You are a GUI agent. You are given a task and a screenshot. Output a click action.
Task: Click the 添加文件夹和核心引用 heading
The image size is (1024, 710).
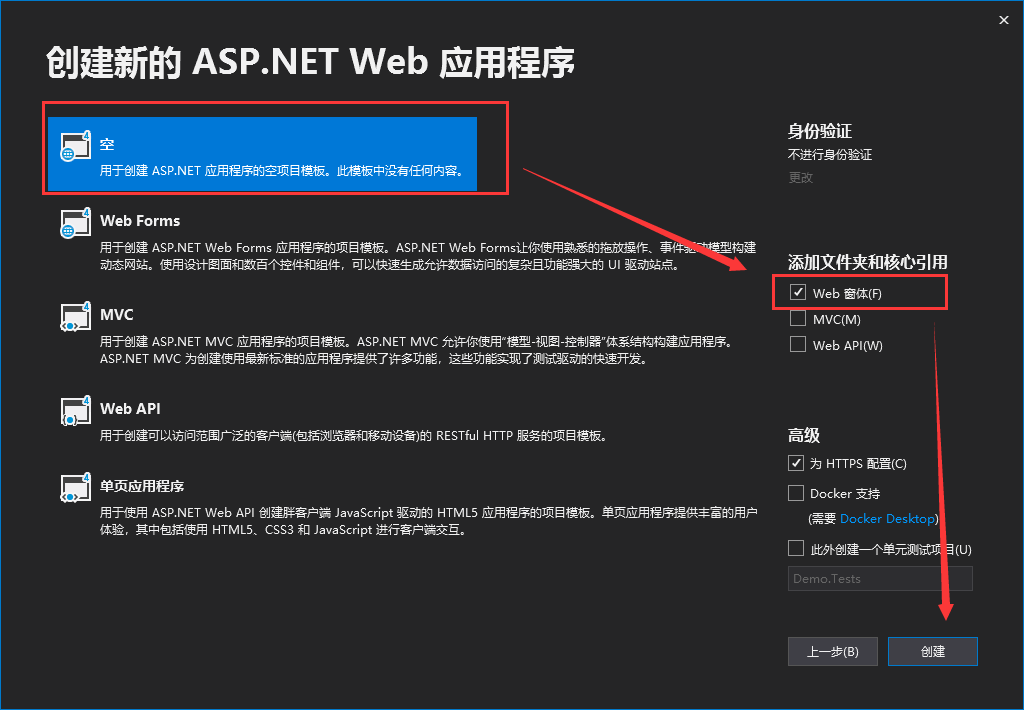tap(867, 263)
